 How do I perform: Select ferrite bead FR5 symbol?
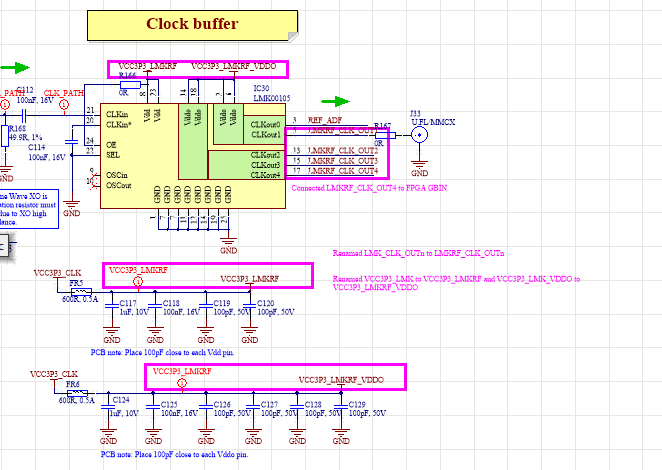coord(73,289)
